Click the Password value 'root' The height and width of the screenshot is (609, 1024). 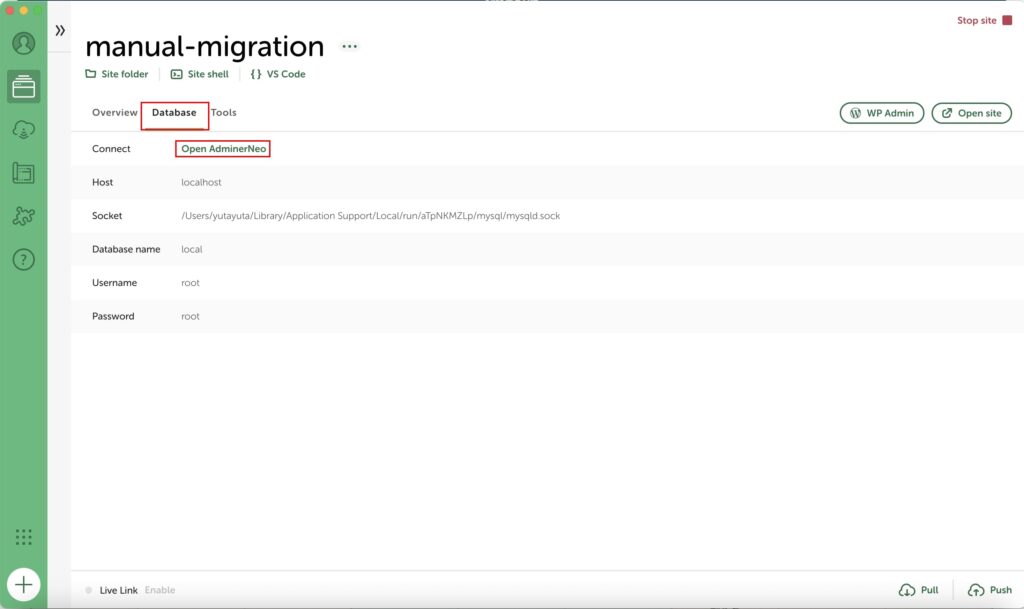point(190,316)
